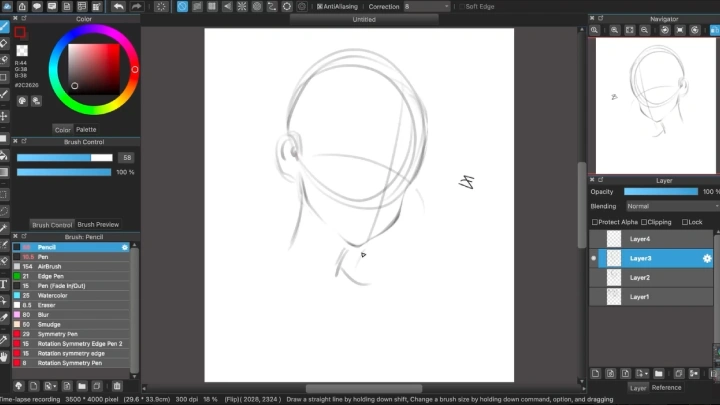Open the Layer3 settings gear

tap(707, 258)
